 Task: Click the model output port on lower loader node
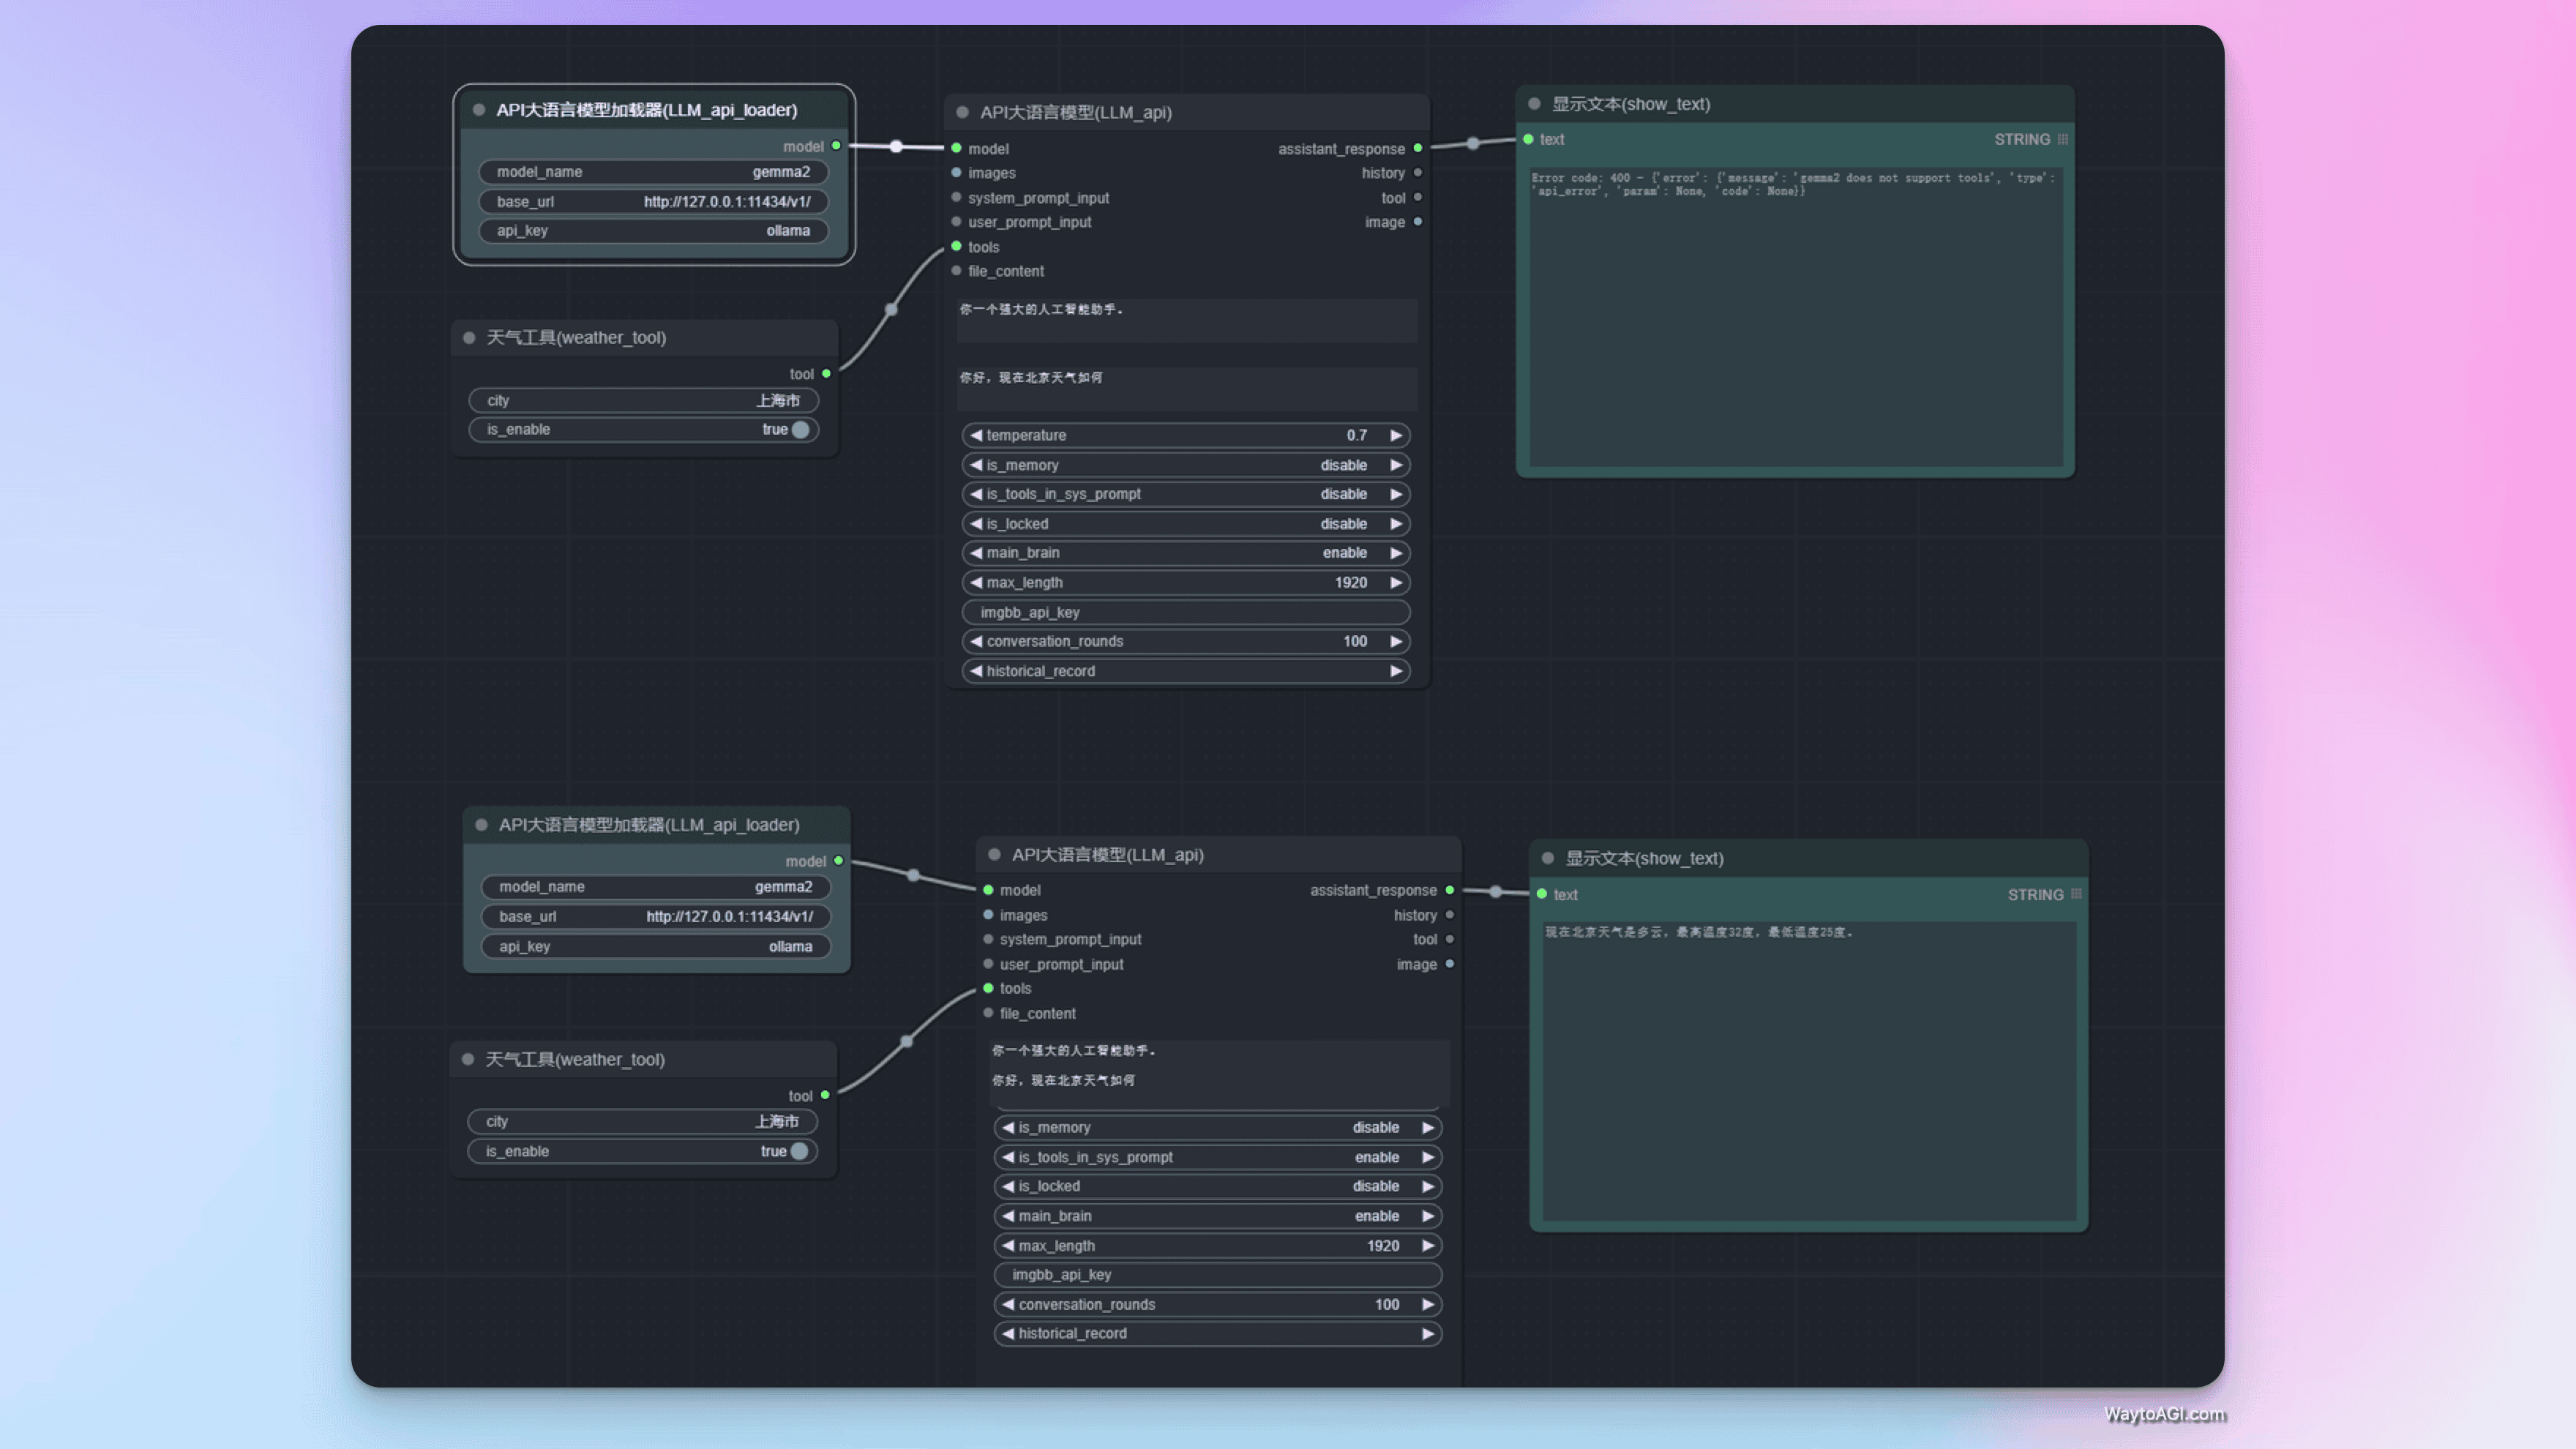click(839, 861)
